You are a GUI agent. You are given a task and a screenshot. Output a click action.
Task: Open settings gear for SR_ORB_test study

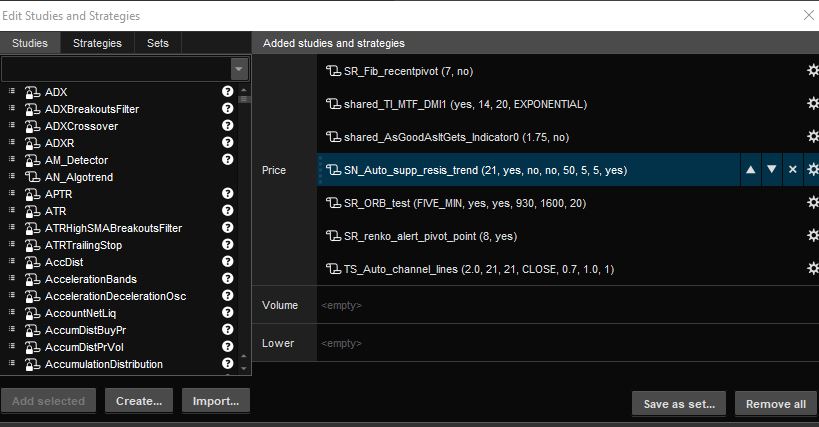[x=812, y=203]
